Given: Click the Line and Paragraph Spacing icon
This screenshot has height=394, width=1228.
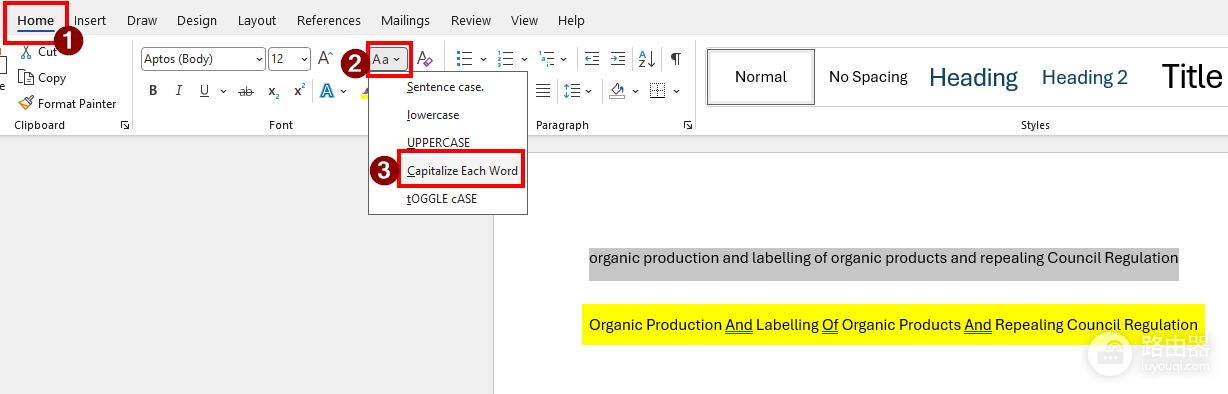Looking at the screenshot, I should pos(572,91).
